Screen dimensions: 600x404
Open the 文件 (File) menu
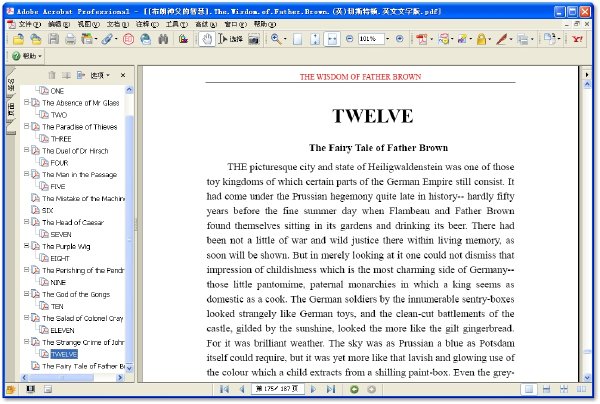click(x=29, y=24)
